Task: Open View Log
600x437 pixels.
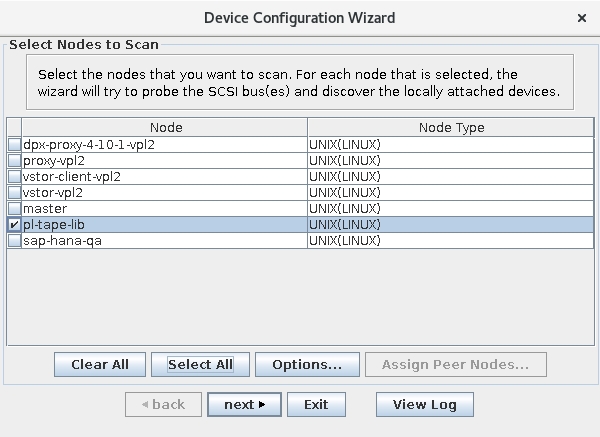Action: click(424, 405)
